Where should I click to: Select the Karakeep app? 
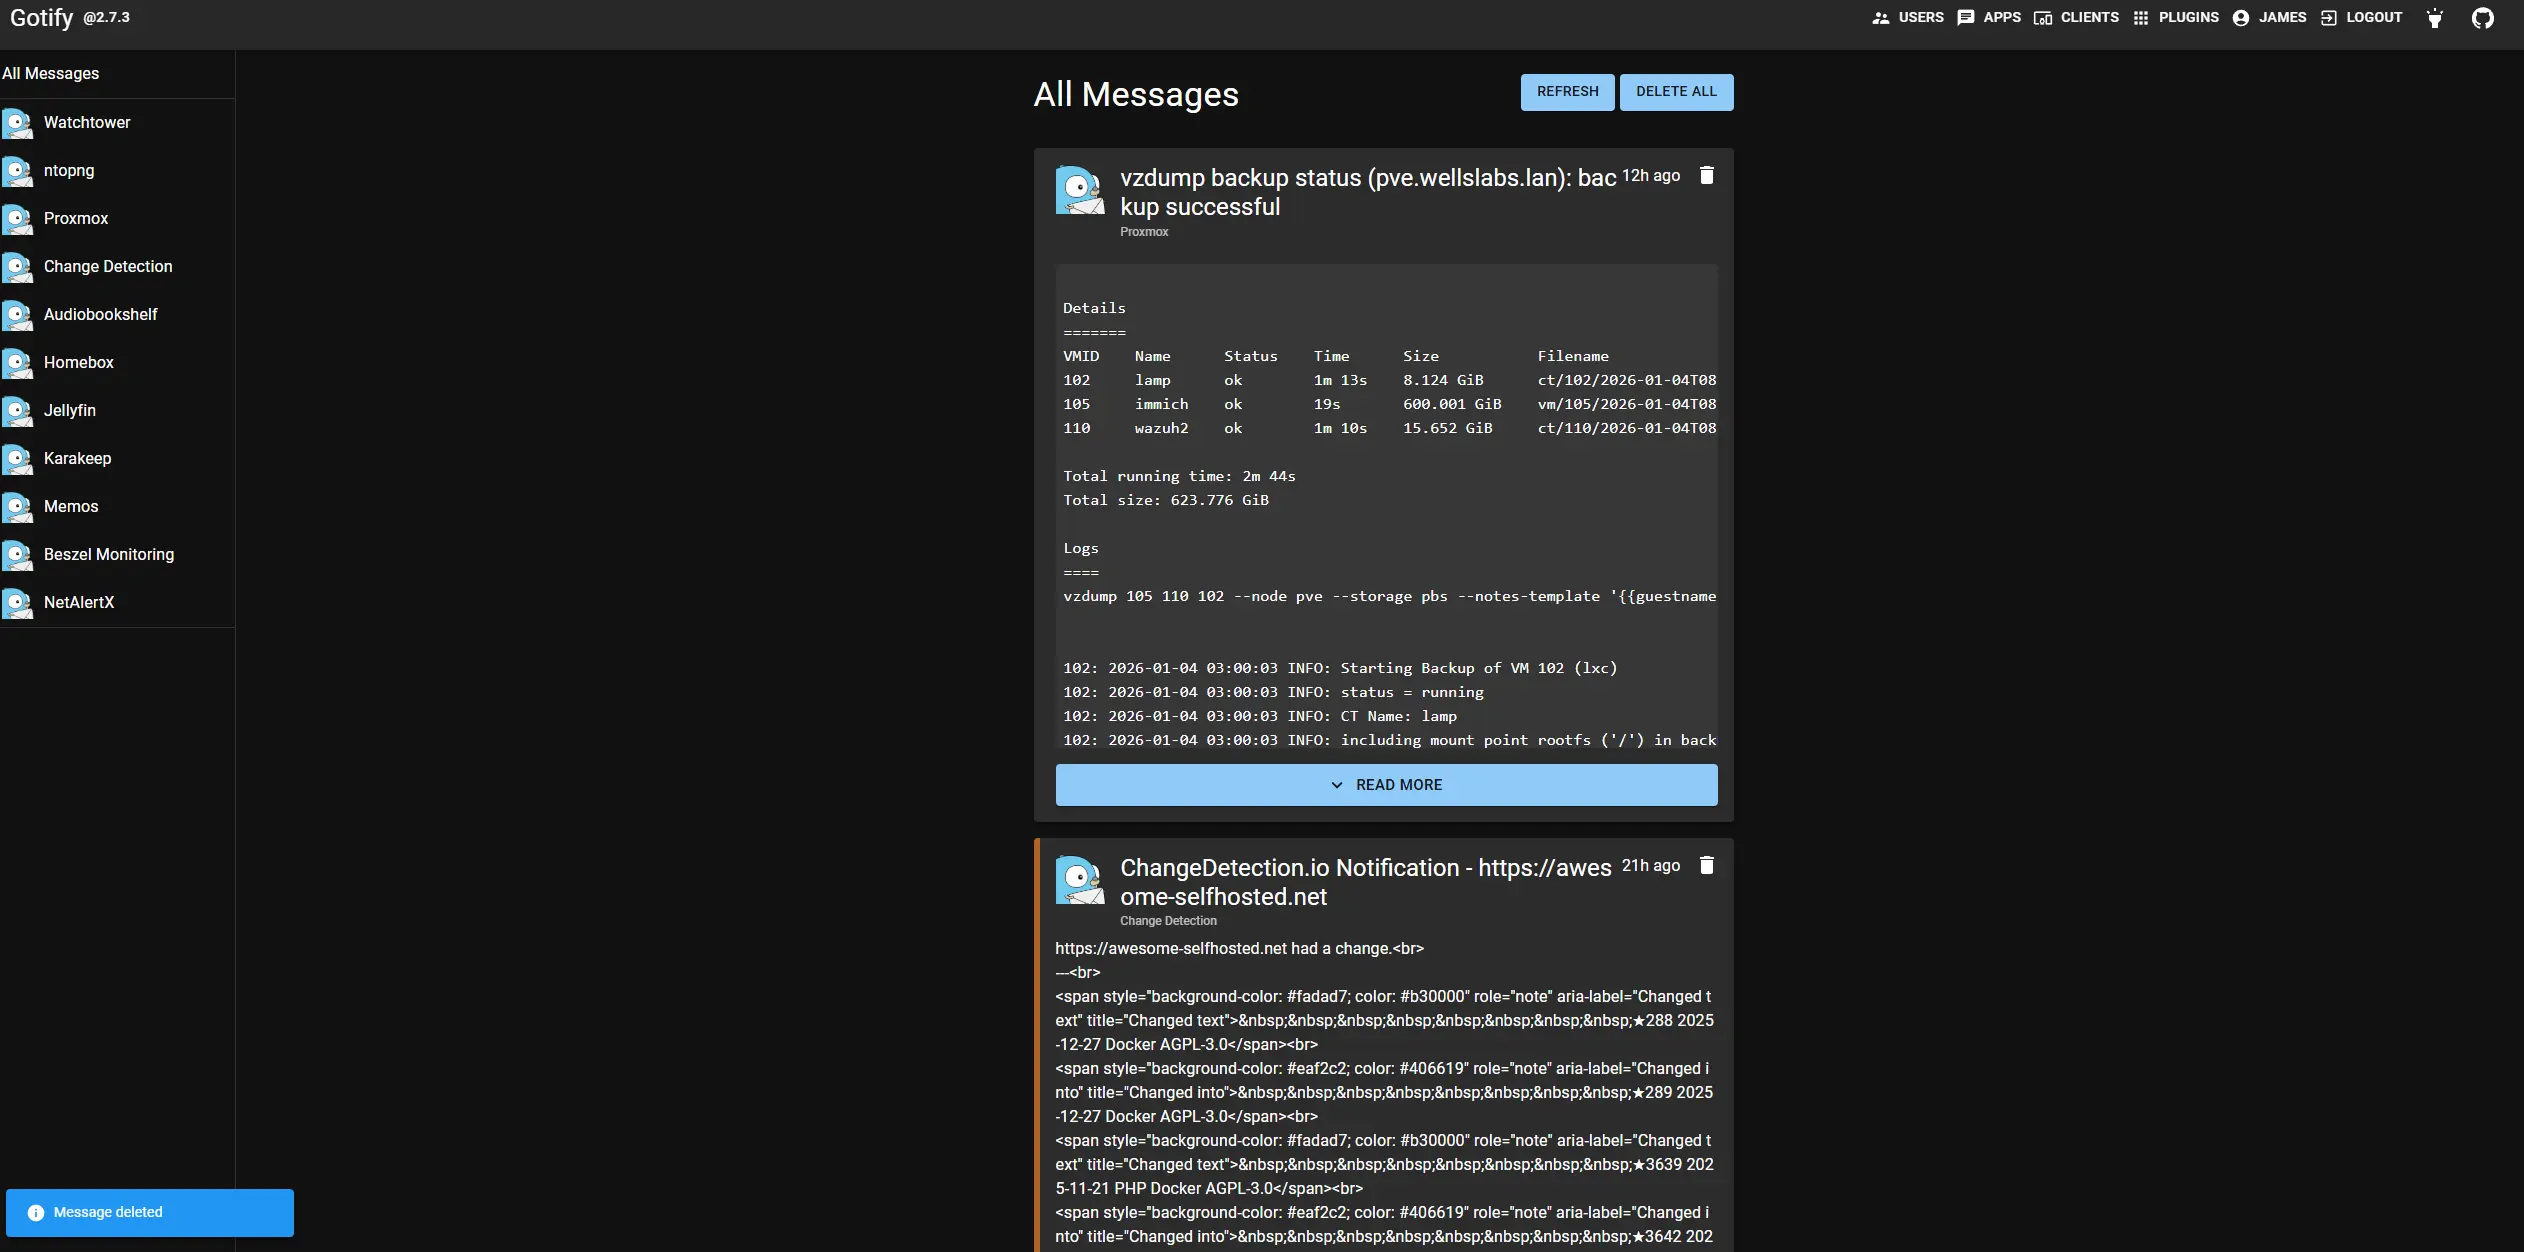pyautogui.click(x=117, y=459)
